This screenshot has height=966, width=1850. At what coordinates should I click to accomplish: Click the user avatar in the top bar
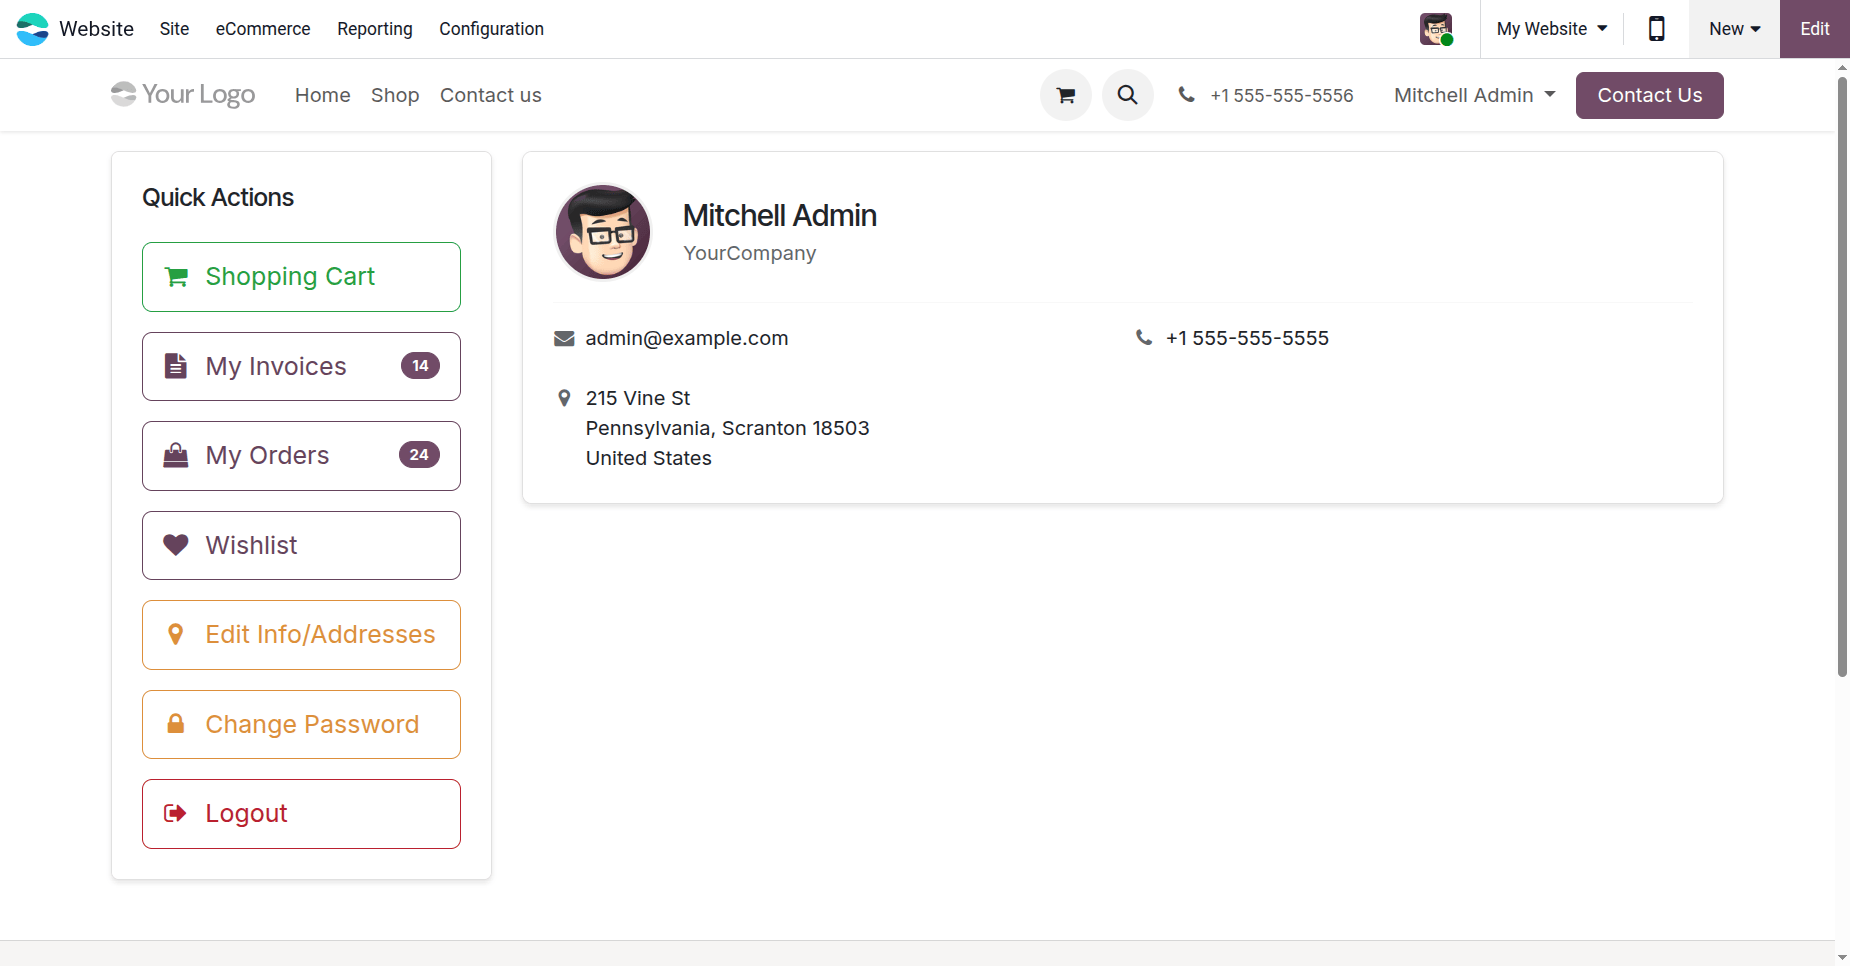point(1436,29)
